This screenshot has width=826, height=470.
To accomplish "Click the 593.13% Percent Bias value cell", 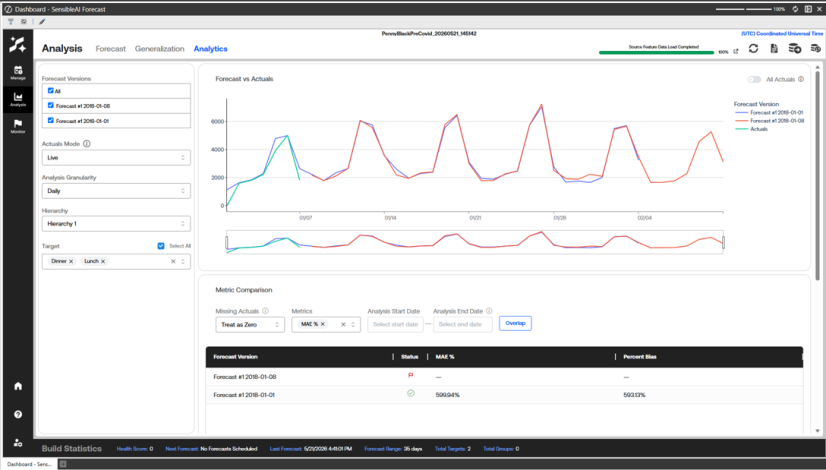I will point(634,395).
